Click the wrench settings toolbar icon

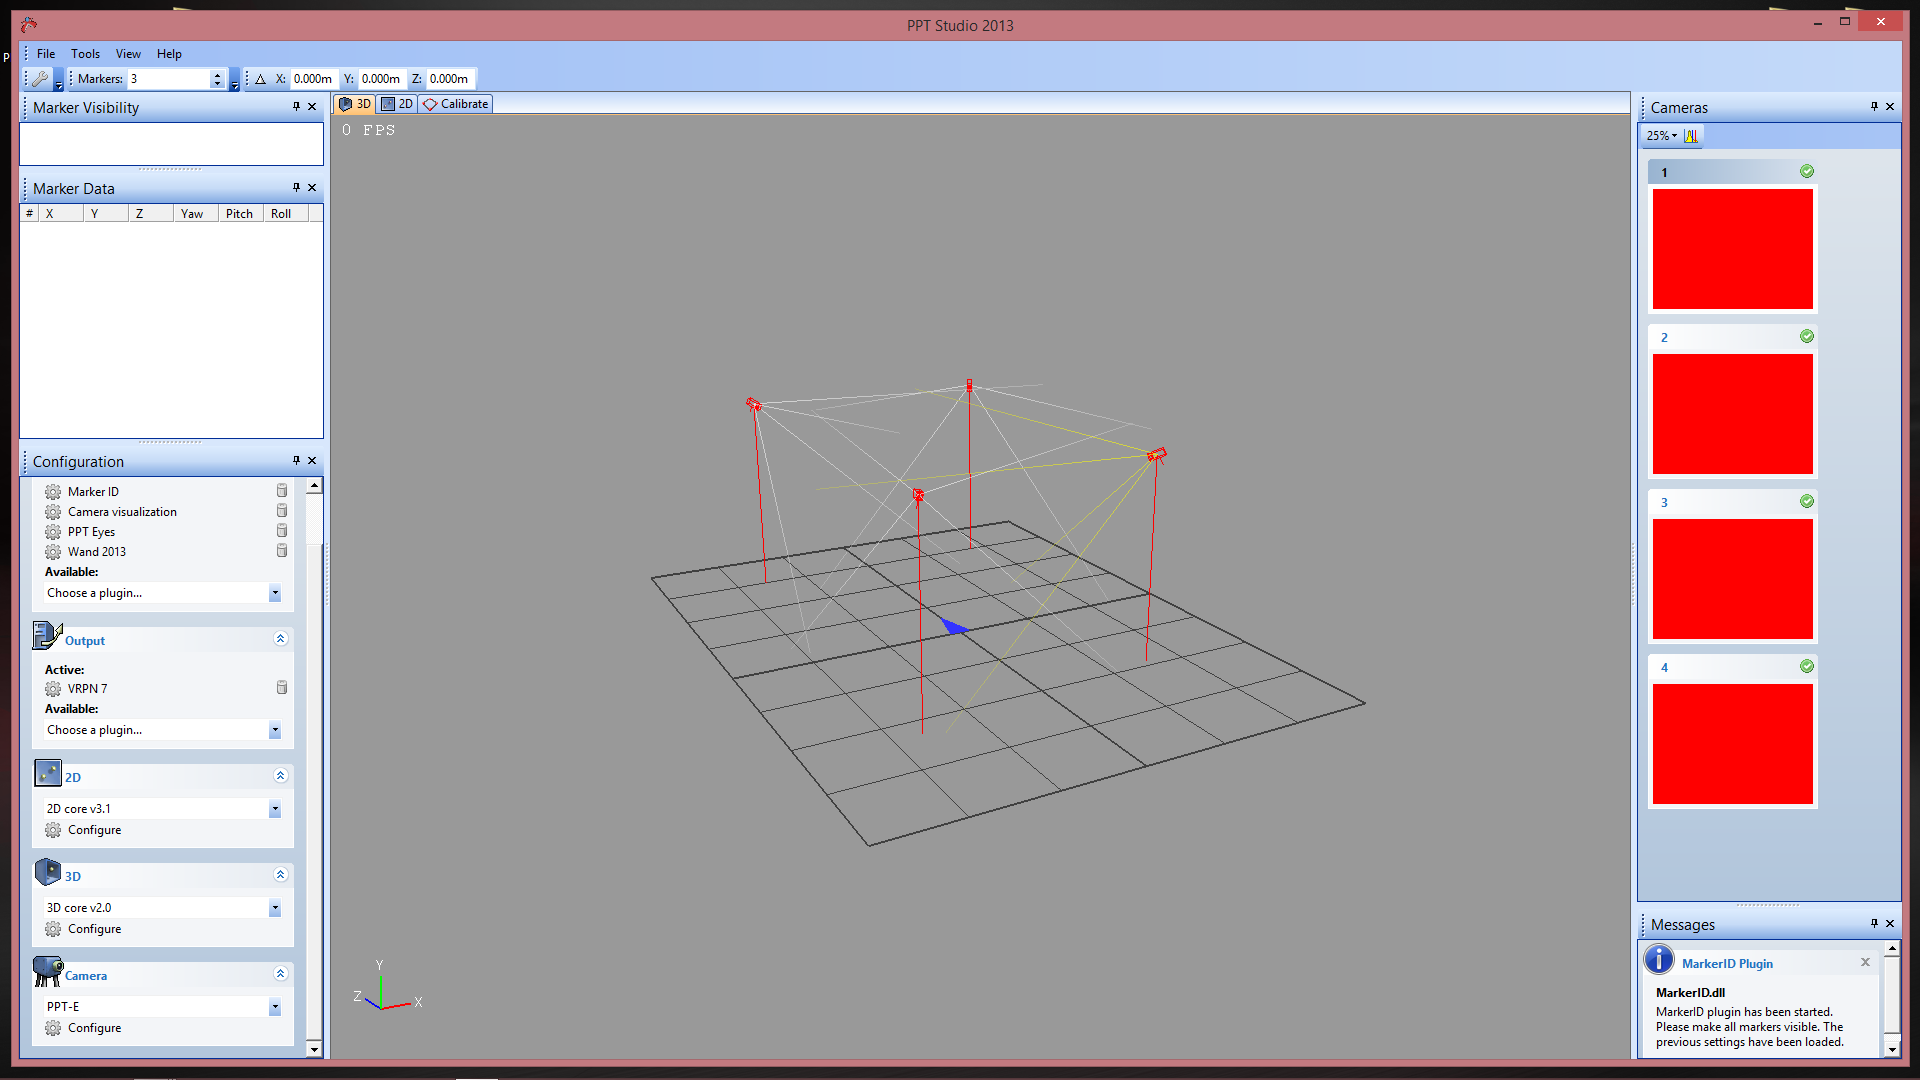pos(40,79)
